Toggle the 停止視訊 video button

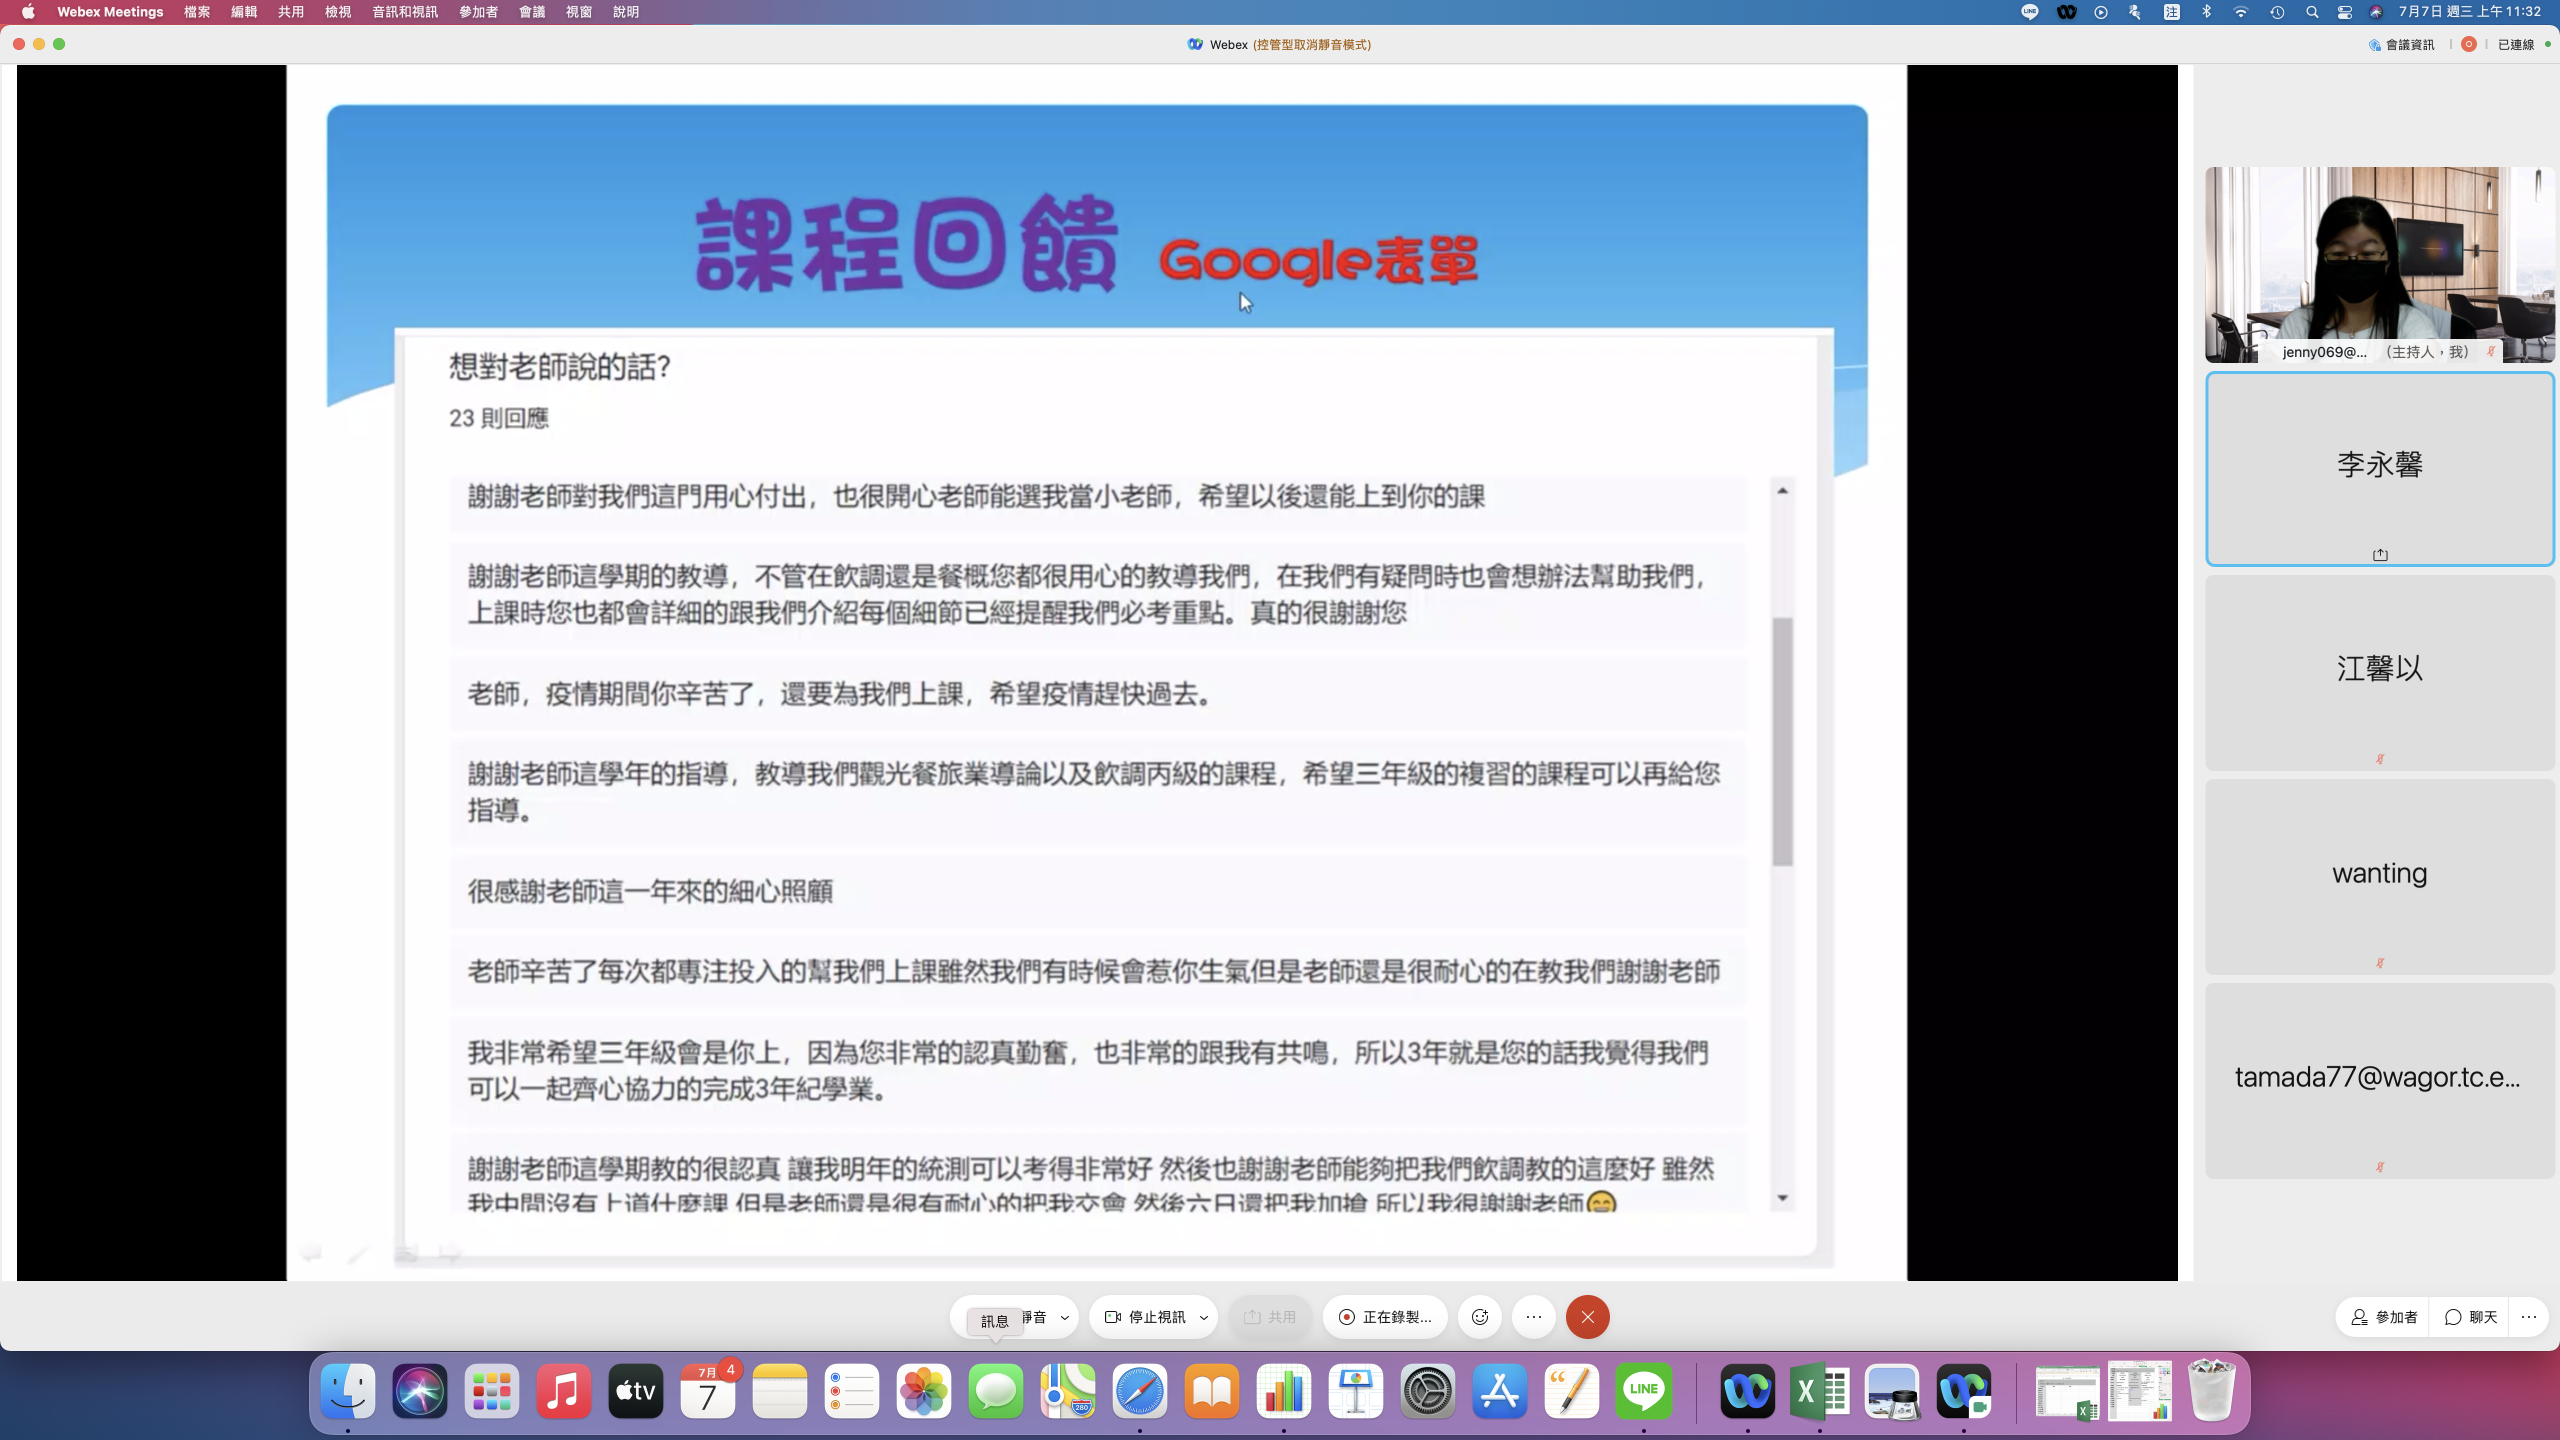point(1144,1317)
